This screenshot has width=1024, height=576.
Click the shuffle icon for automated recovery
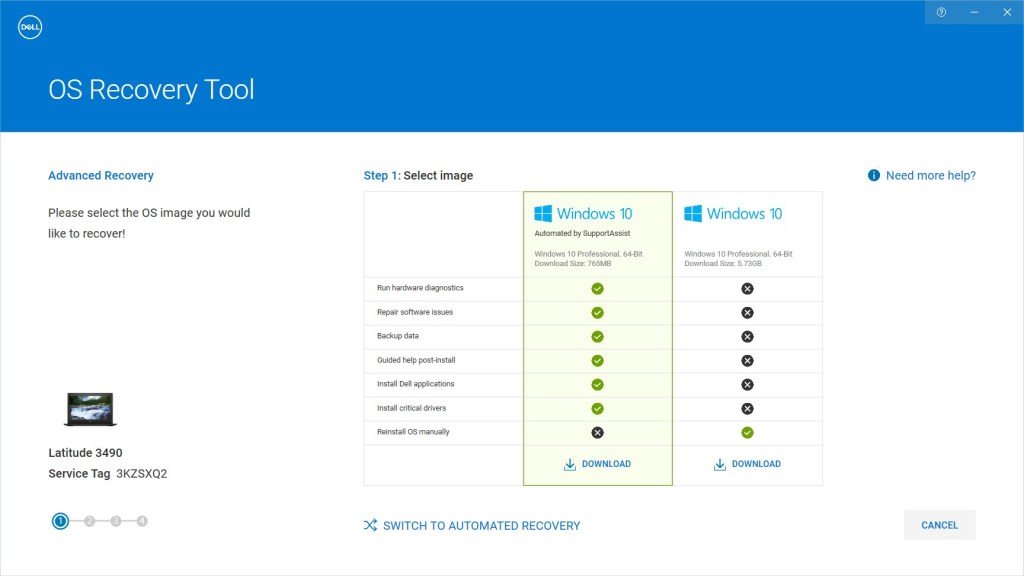[370, 525]
